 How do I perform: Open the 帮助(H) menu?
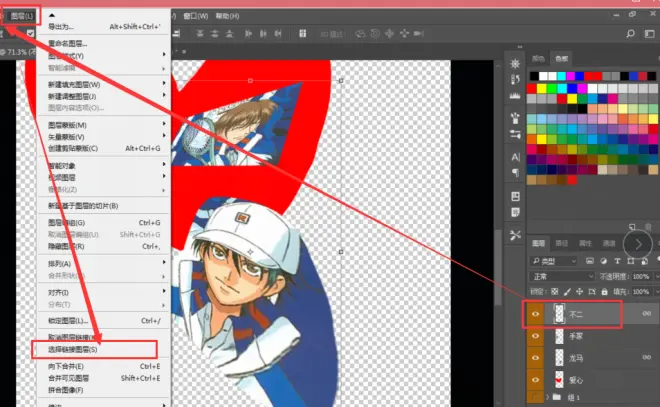(x=228, y=16)
